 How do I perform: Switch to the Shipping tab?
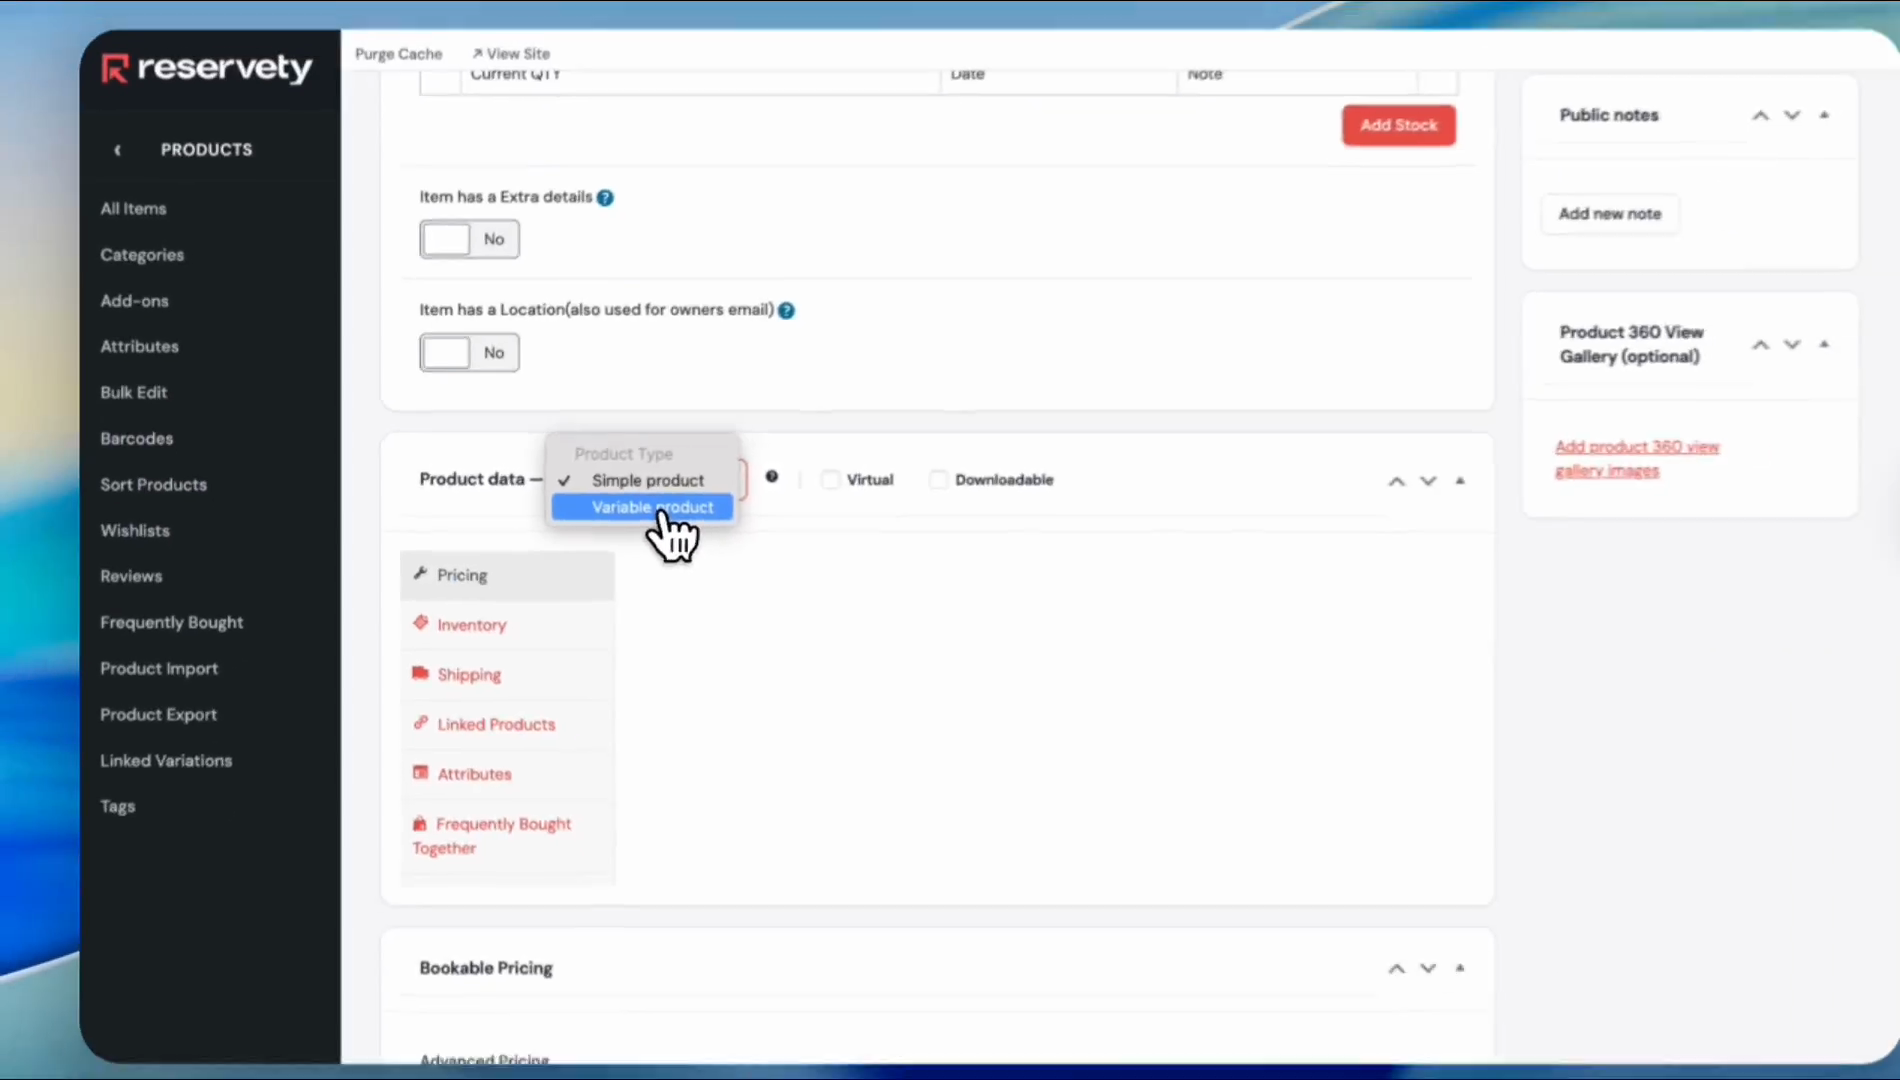coord(469,675)
